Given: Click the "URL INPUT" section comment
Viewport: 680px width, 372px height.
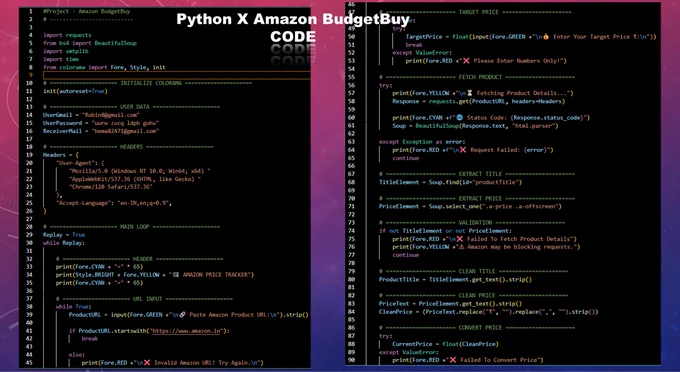Looking at the screenshot, I should click(x=144, y=299).
